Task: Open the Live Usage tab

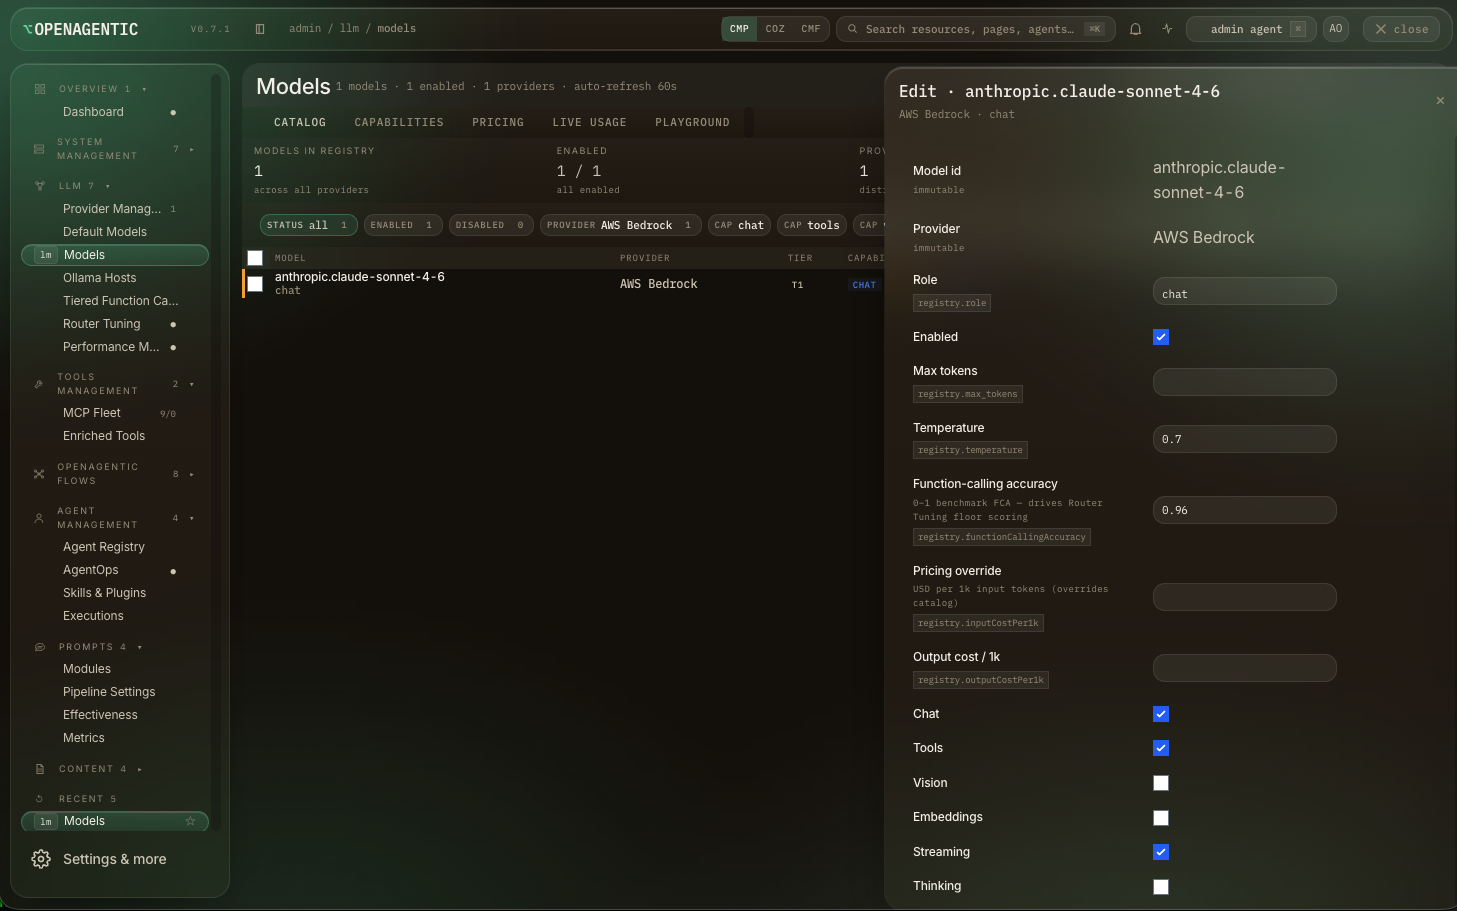Action: [590, 122]
